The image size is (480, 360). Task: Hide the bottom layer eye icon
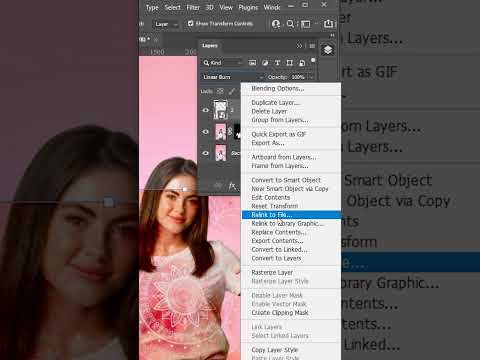(x=206, y=153)
